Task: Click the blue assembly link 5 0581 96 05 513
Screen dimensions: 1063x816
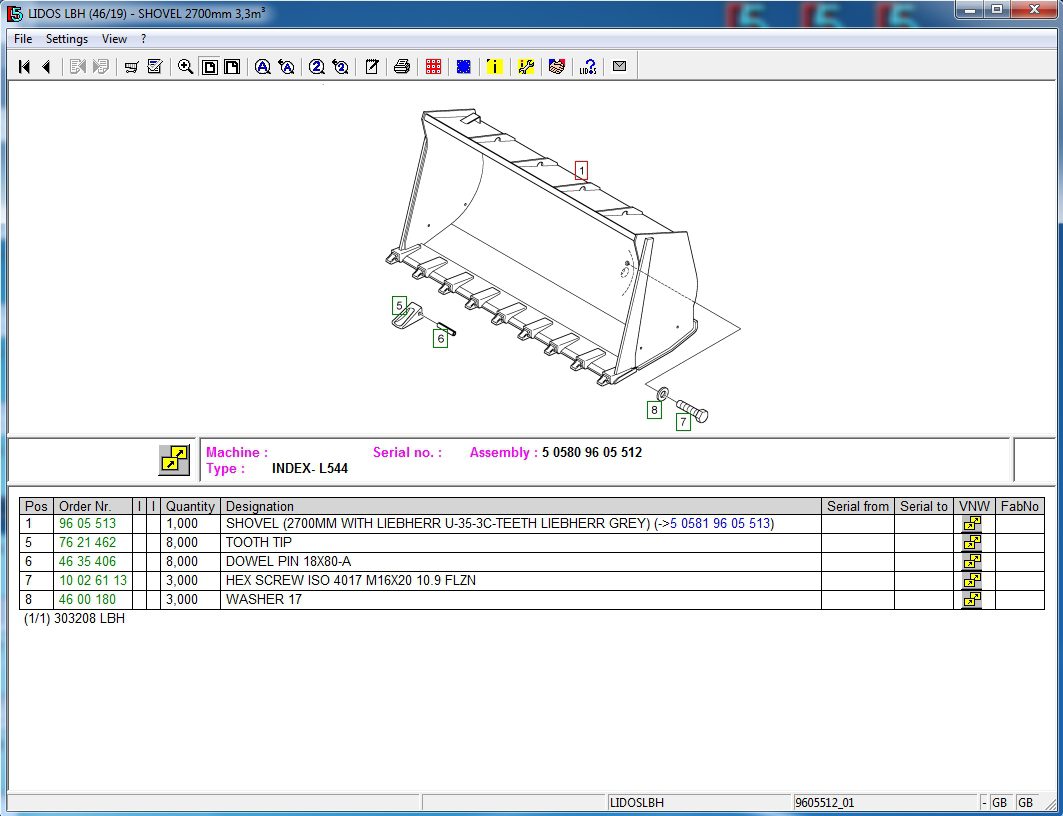Action: [720, 524]
